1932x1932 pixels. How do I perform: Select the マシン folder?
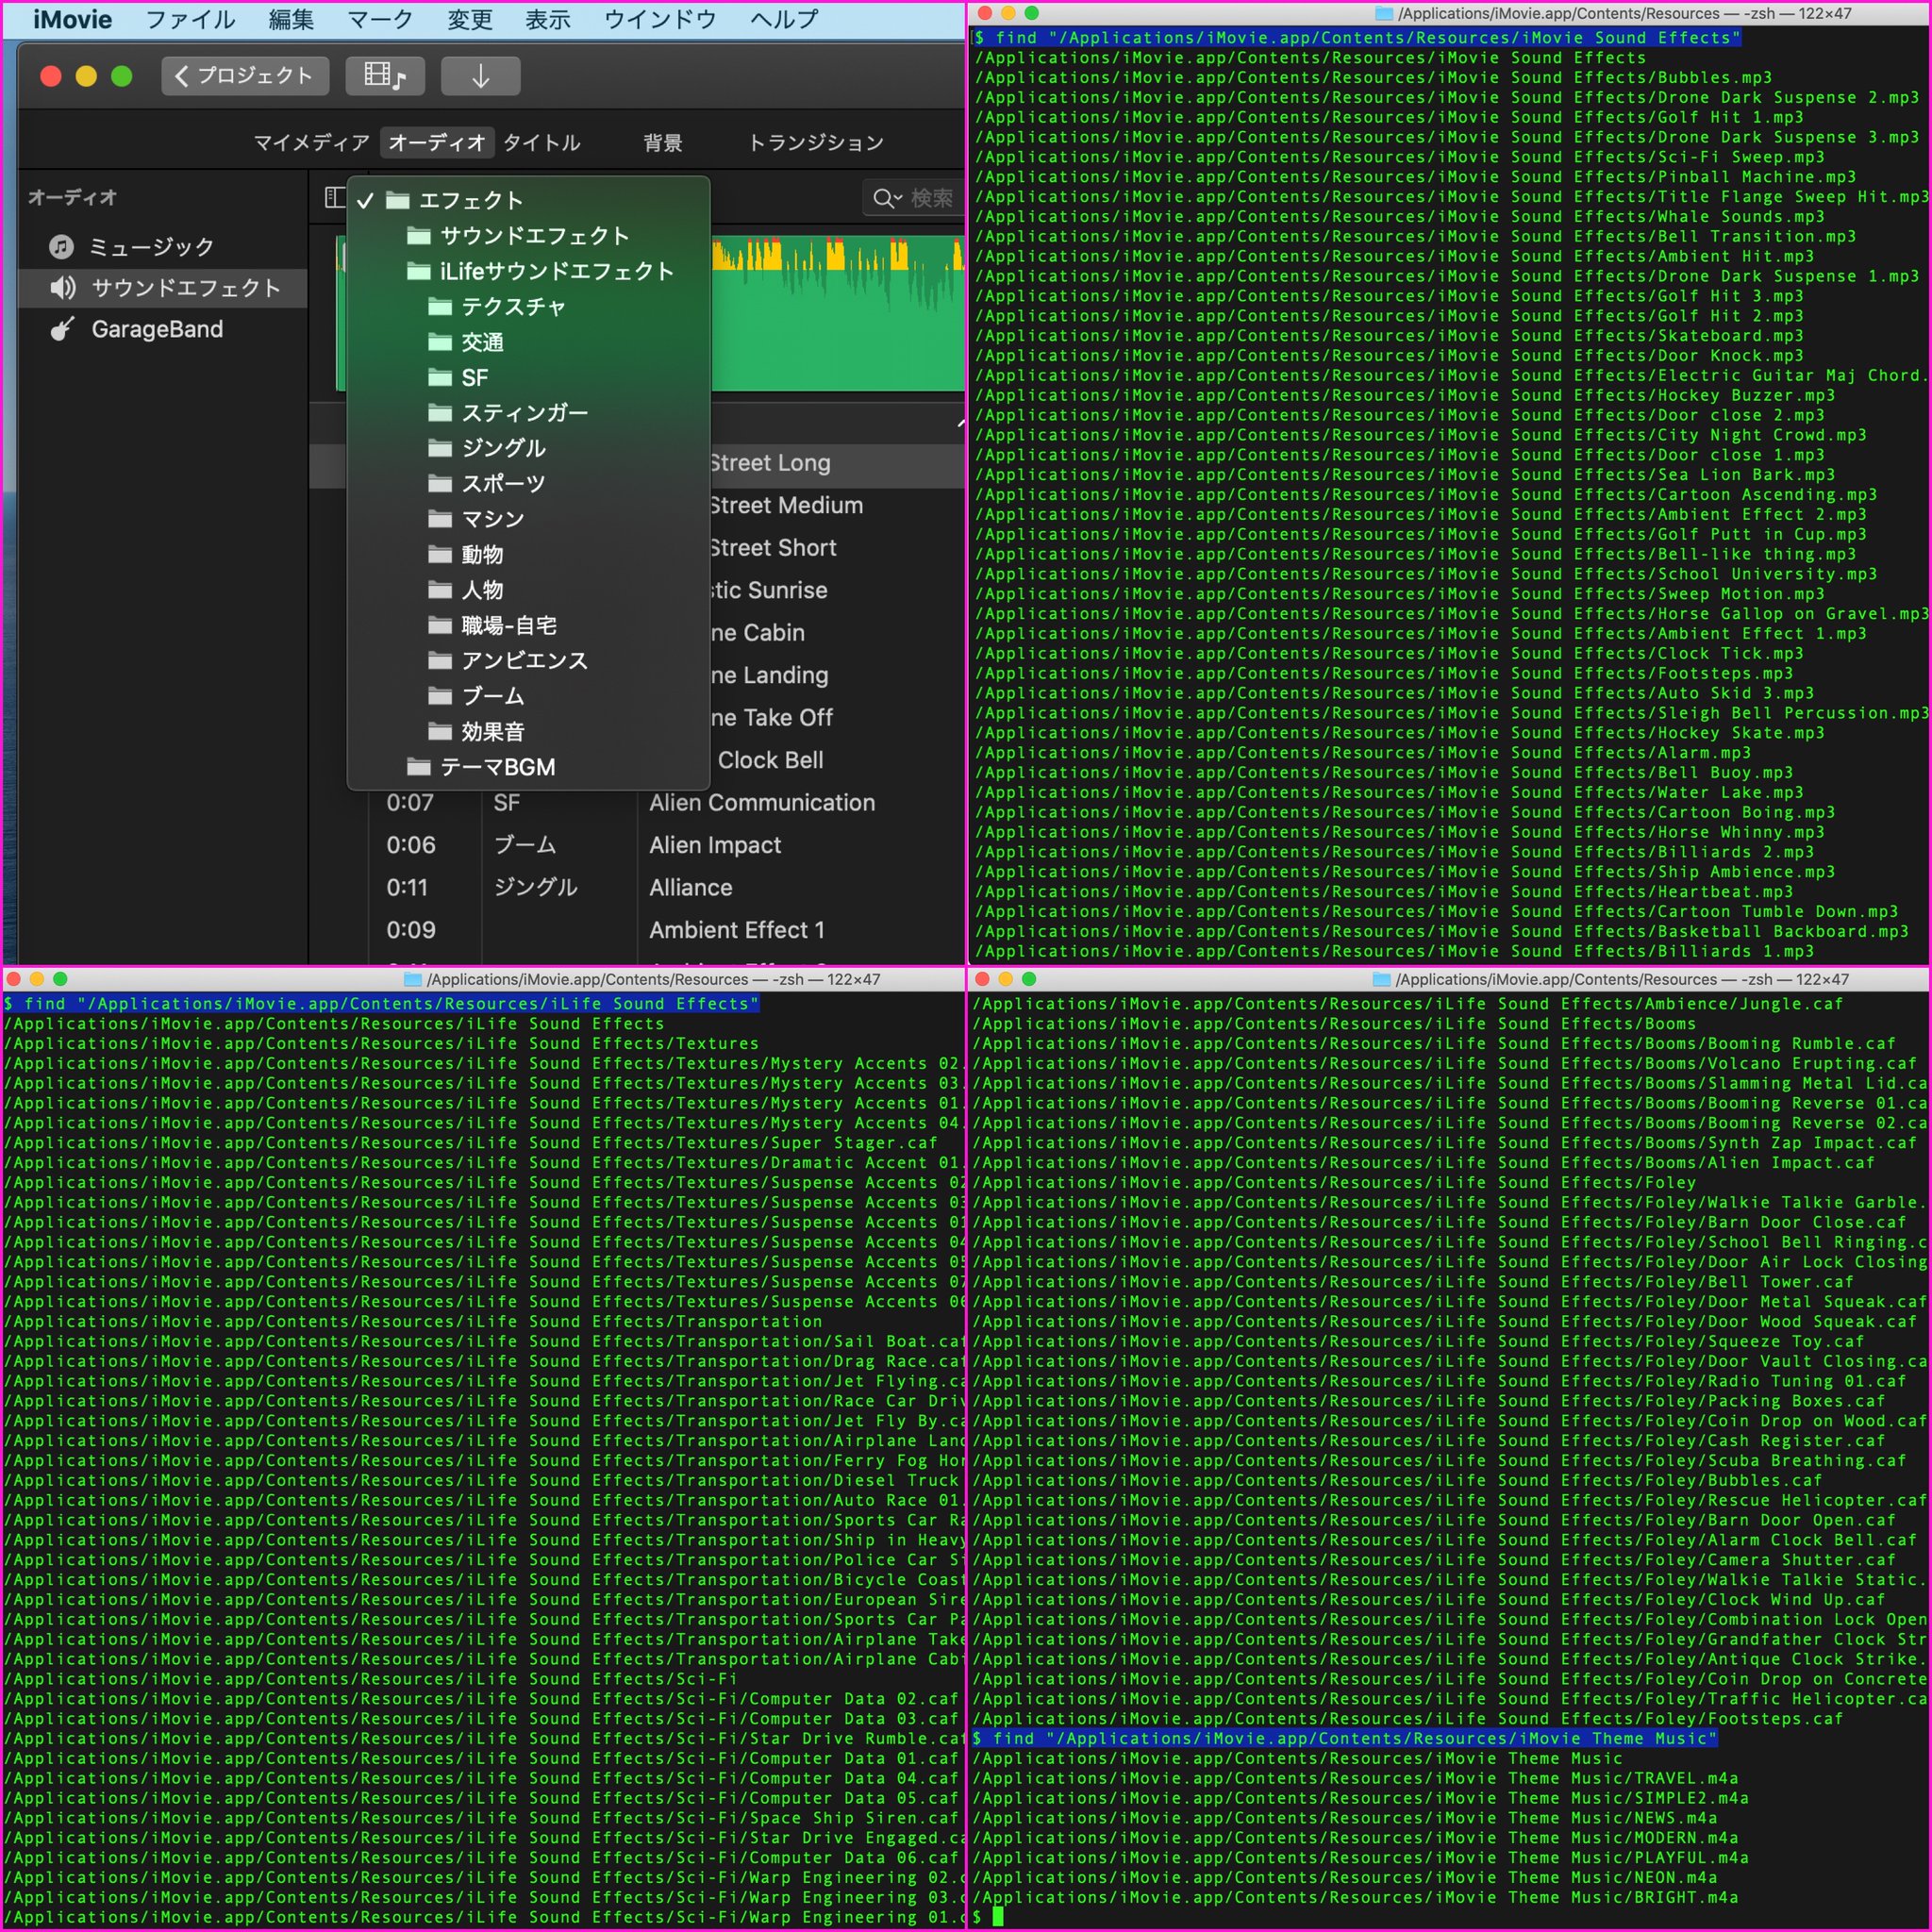click(x=528, y=519)
